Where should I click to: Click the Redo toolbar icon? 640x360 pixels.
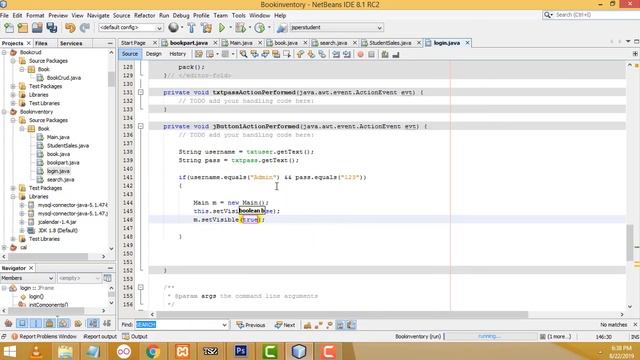pyautogui.click(x=84, y=27)
